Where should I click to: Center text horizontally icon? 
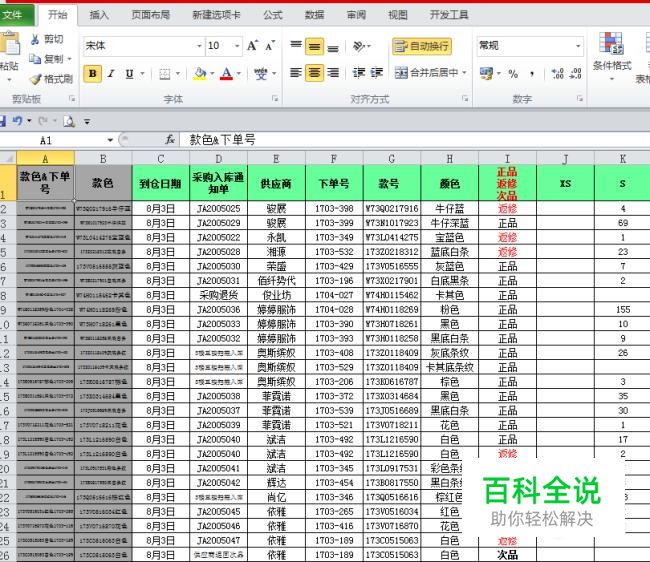tap(314, 73)
